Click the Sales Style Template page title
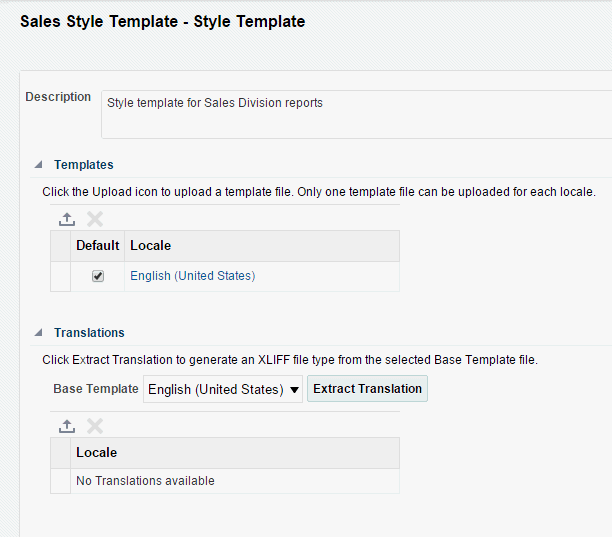The width and height of the screenshot is (612, 537). pyautogui.click(x=163, y=21)
